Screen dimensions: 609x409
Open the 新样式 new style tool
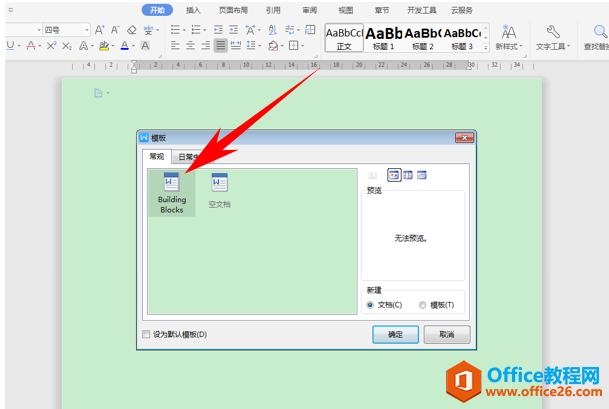509,37
